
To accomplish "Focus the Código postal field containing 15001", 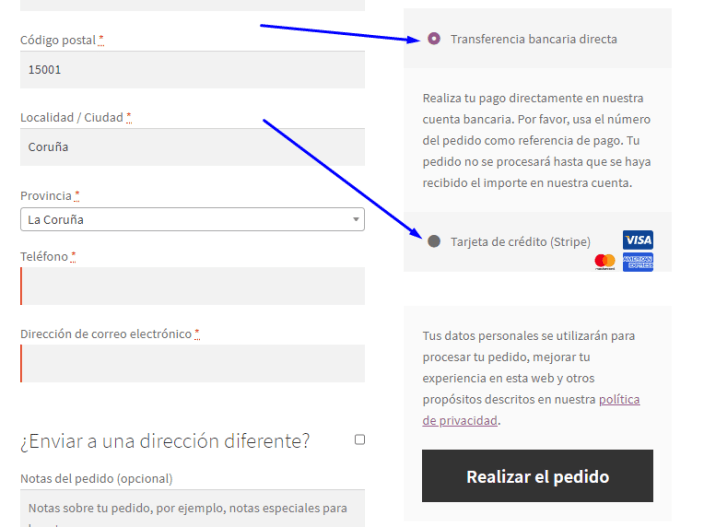I will [x=192, y=70].
